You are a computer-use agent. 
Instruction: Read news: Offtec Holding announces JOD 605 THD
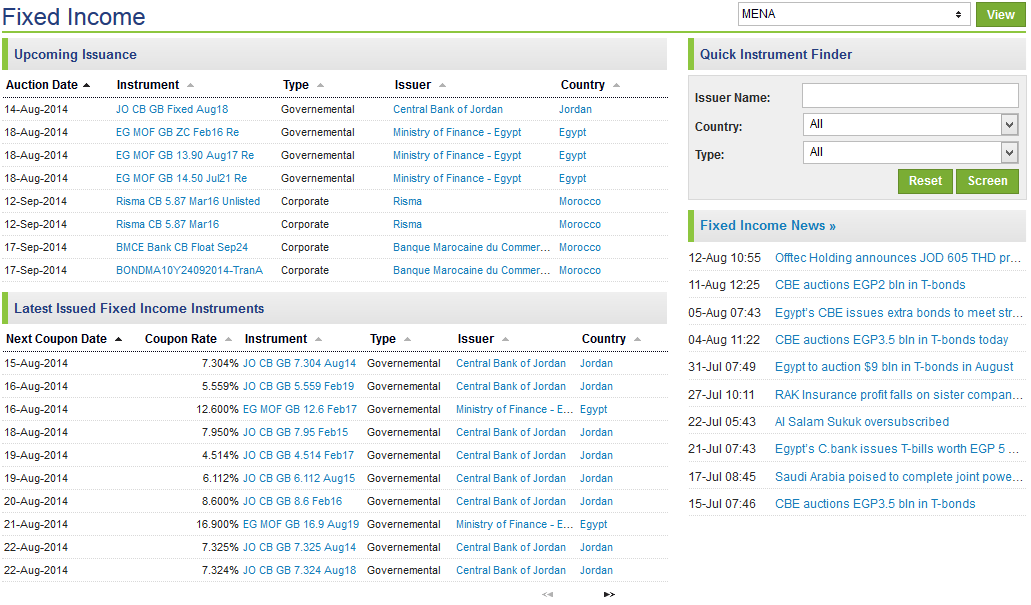tap(898, 258)
